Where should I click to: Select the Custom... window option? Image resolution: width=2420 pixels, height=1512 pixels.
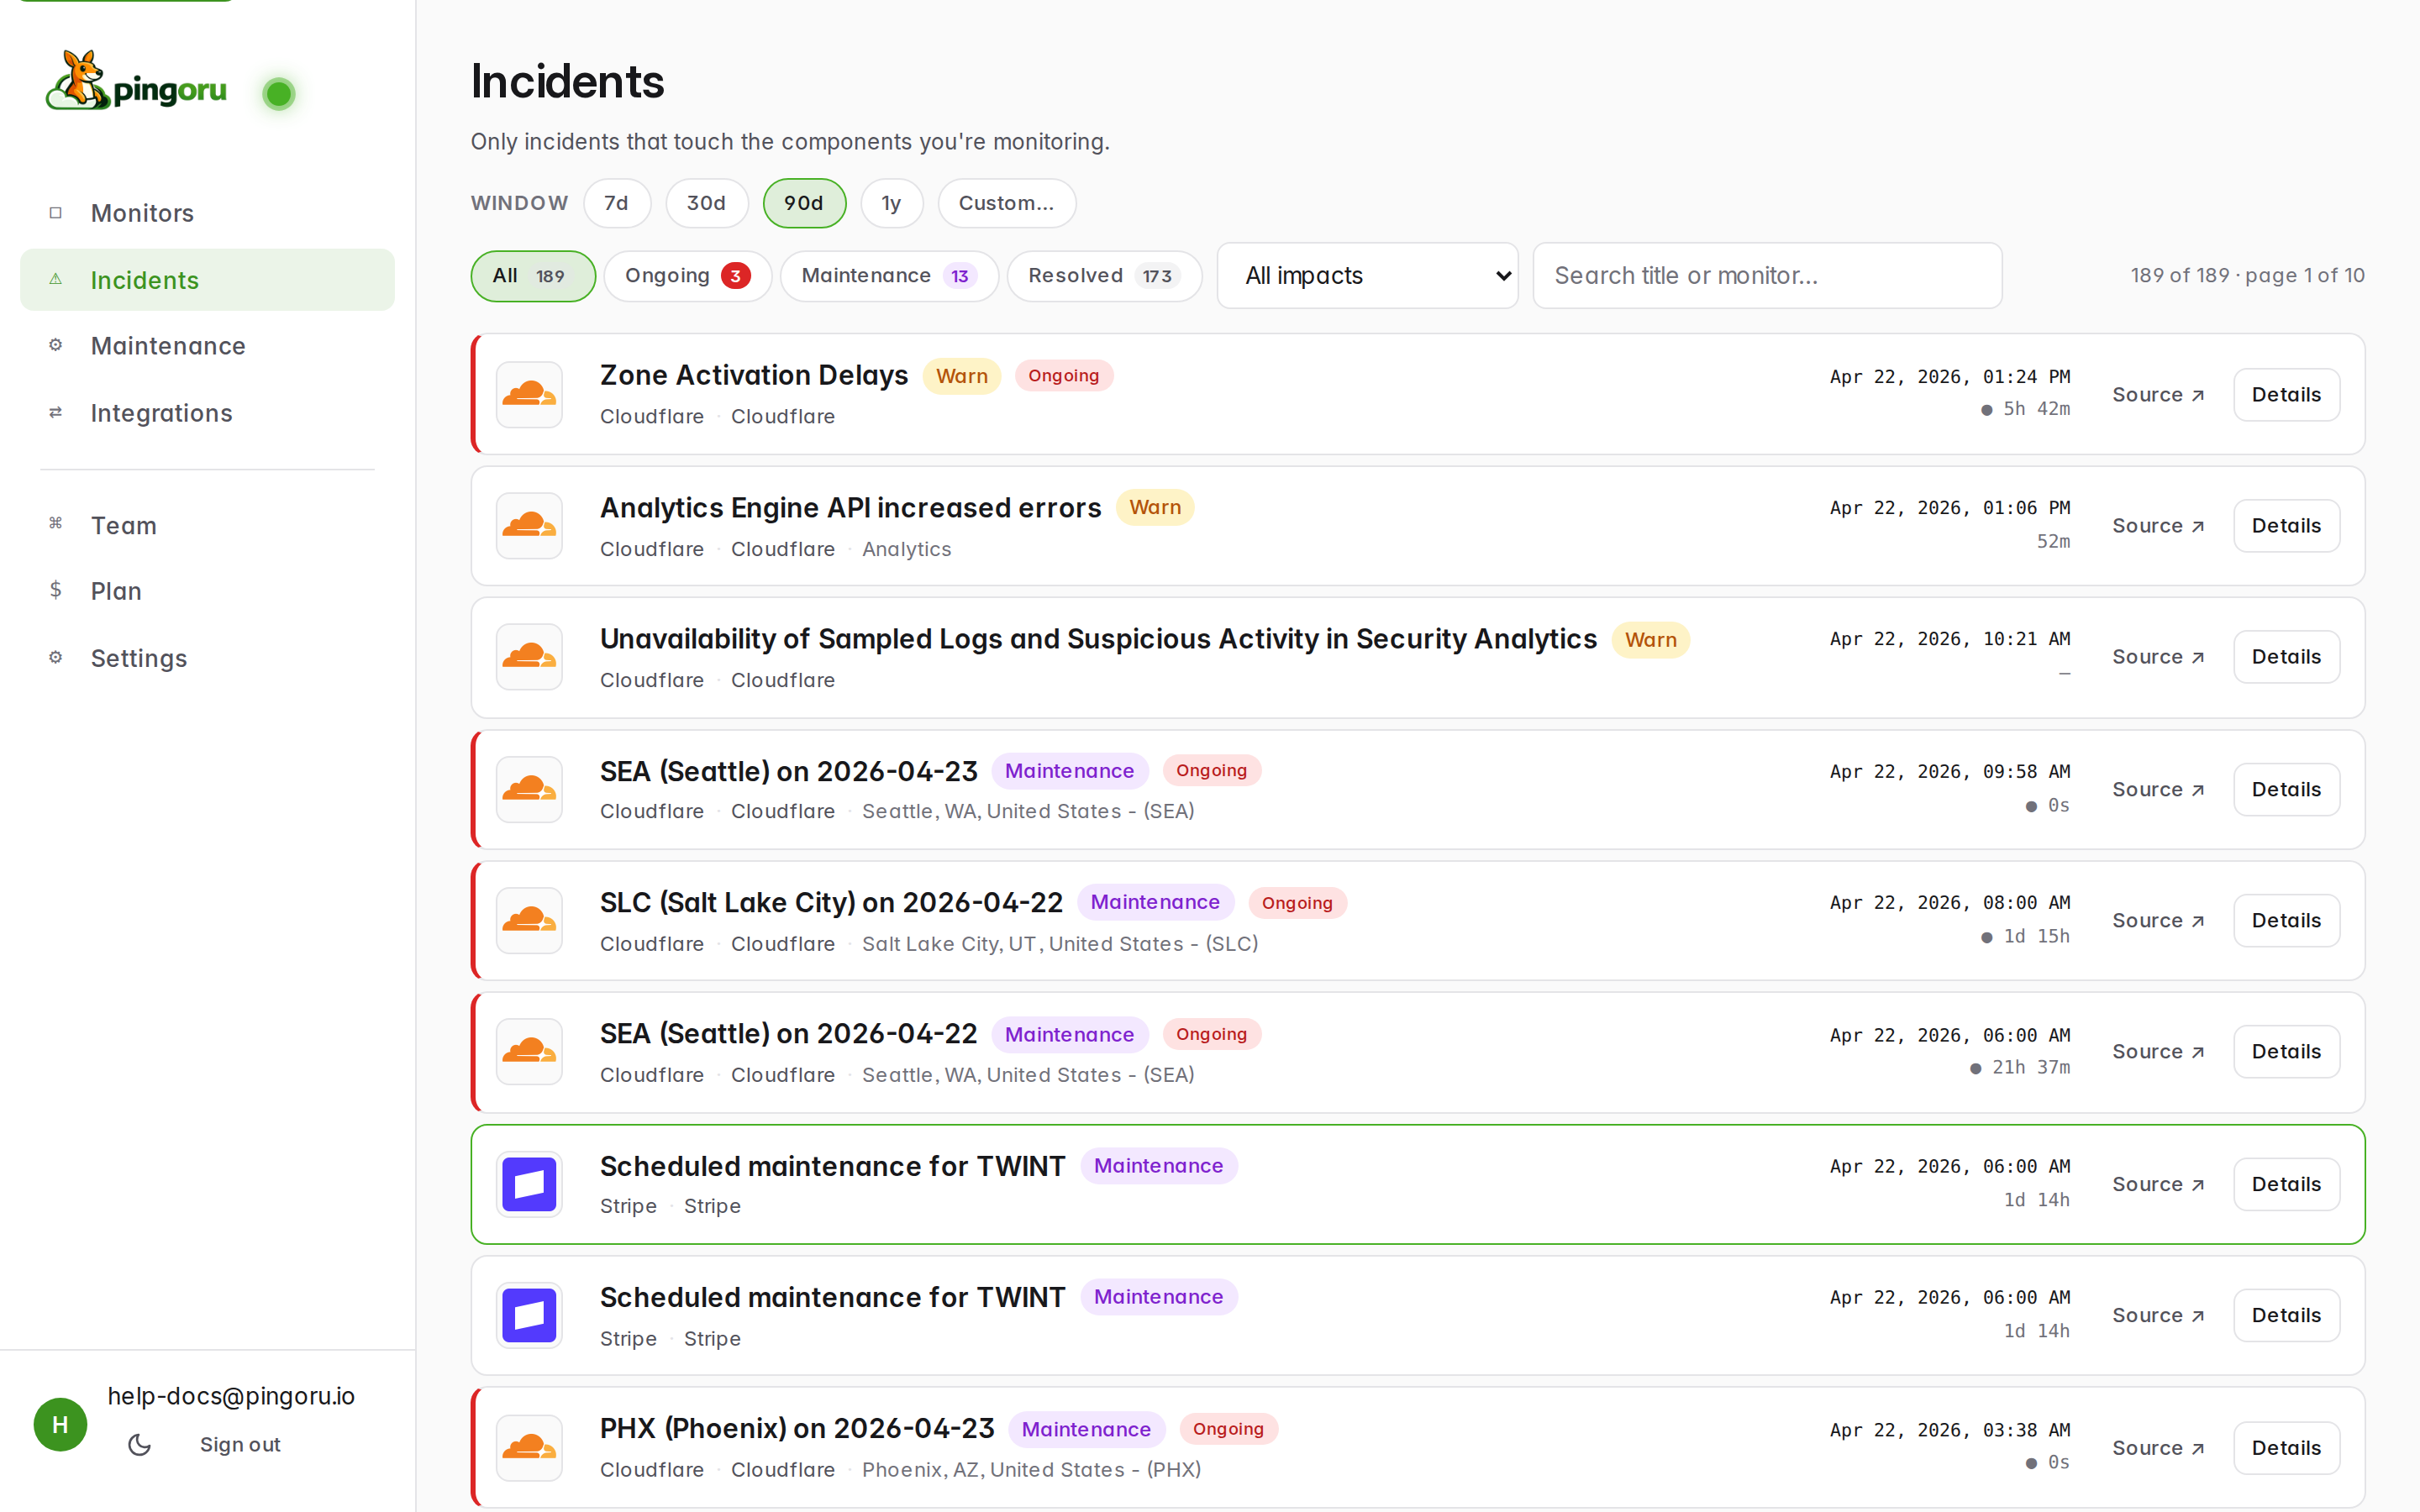[1006, 203]
